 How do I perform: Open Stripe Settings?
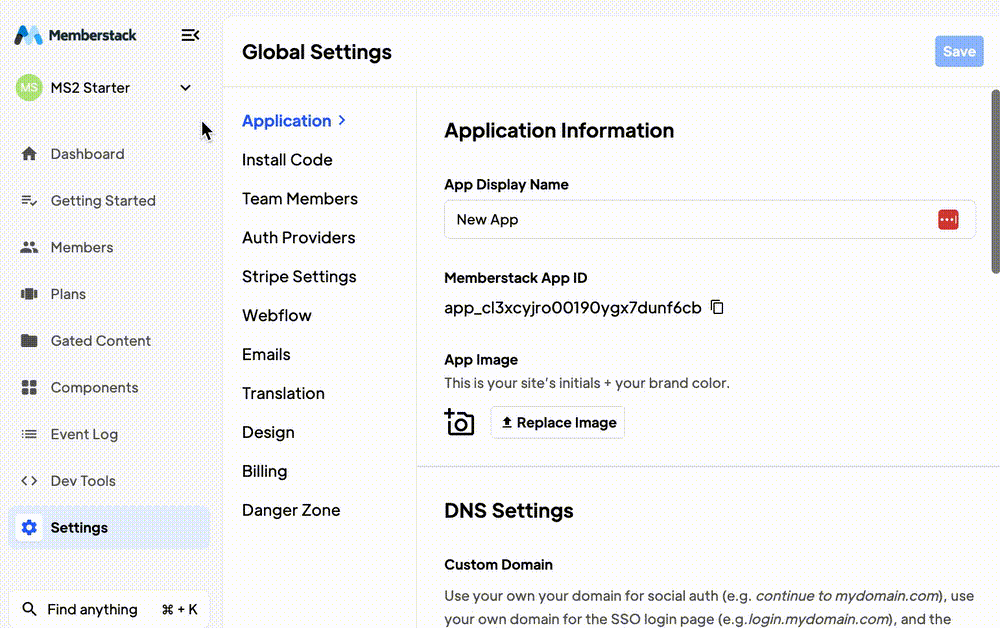tap(299, 277)
